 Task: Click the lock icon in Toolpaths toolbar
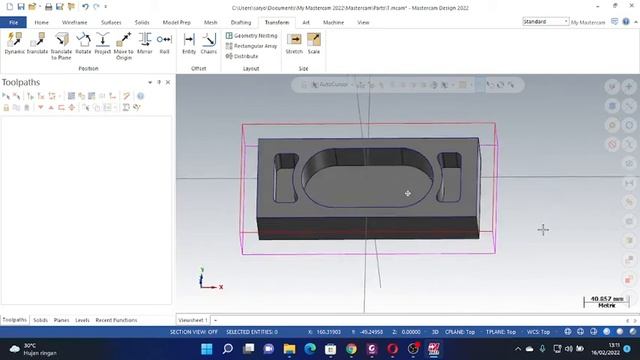(x=6, y=107)
